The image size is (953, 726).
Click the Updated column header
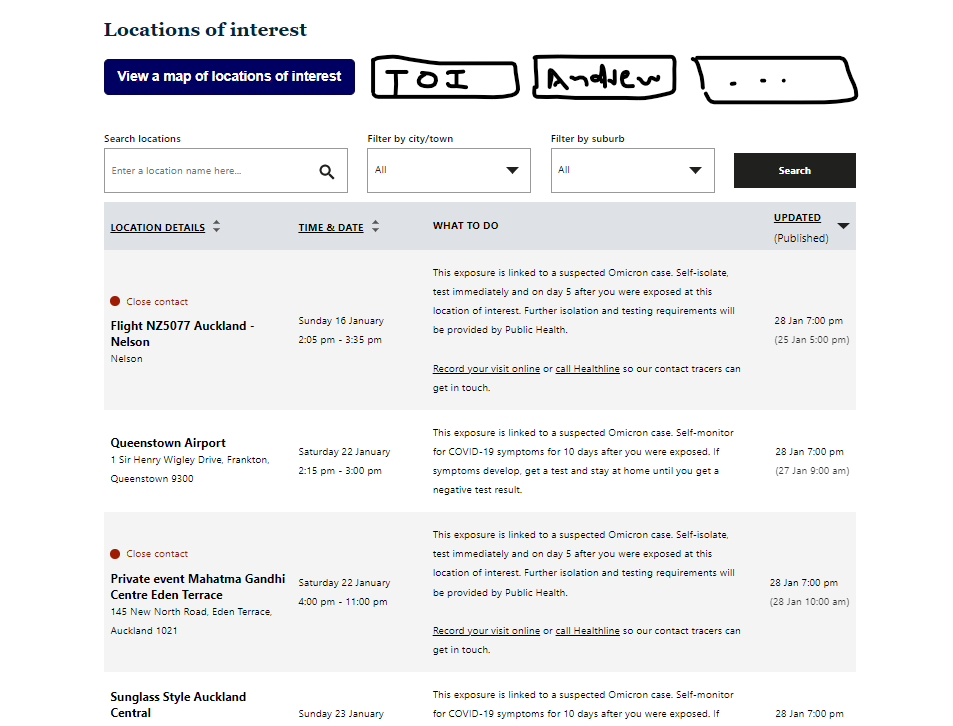click(x=797, y=217)
